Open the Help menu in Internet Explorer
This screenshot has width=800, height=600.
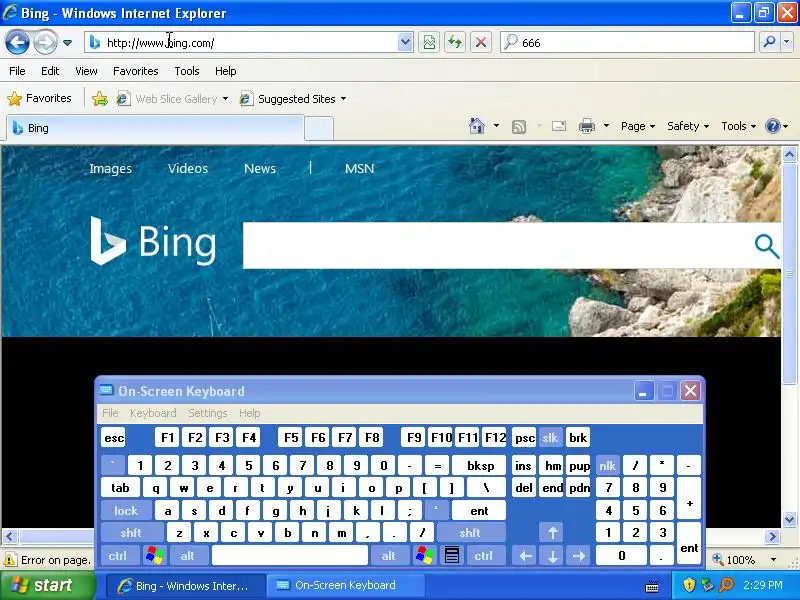coord(226,71)
